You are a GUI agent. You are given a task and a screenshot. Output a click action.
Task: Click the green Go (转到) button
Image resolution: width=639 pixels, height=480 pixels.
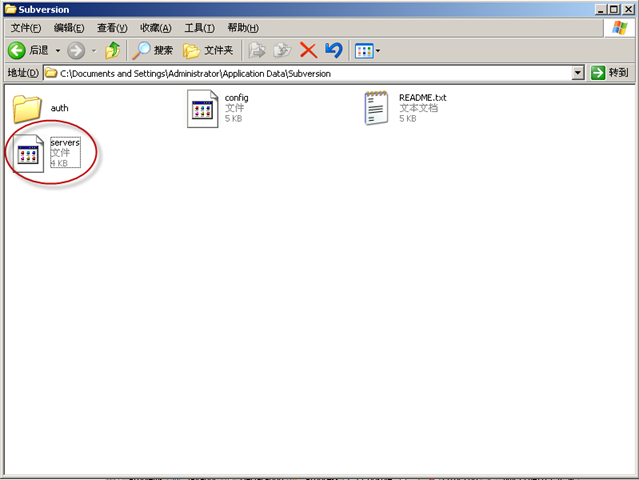coord(610,73)
